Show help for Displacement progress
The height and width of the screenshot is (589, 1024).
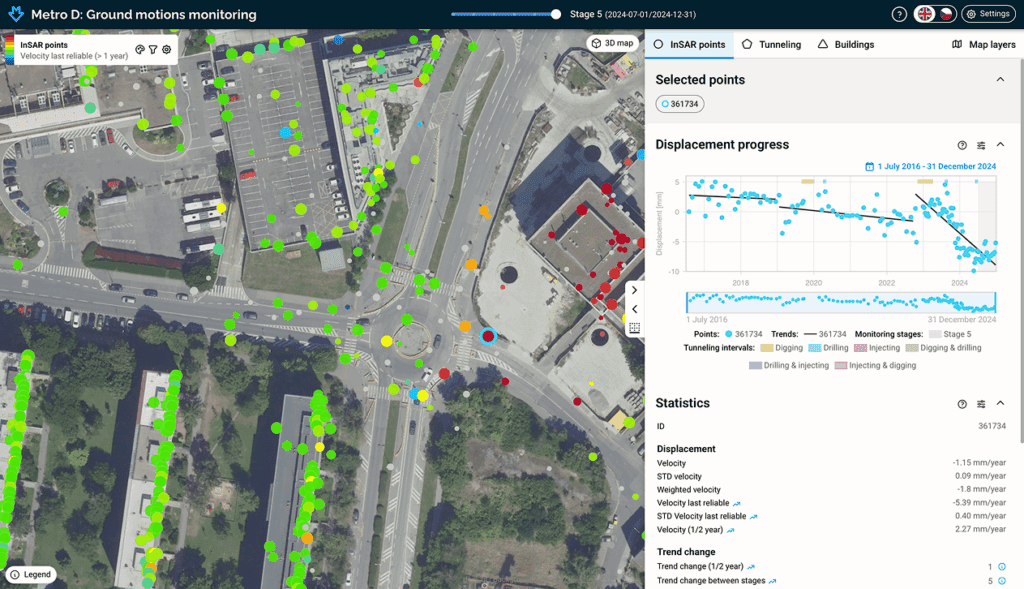point(962,145)
